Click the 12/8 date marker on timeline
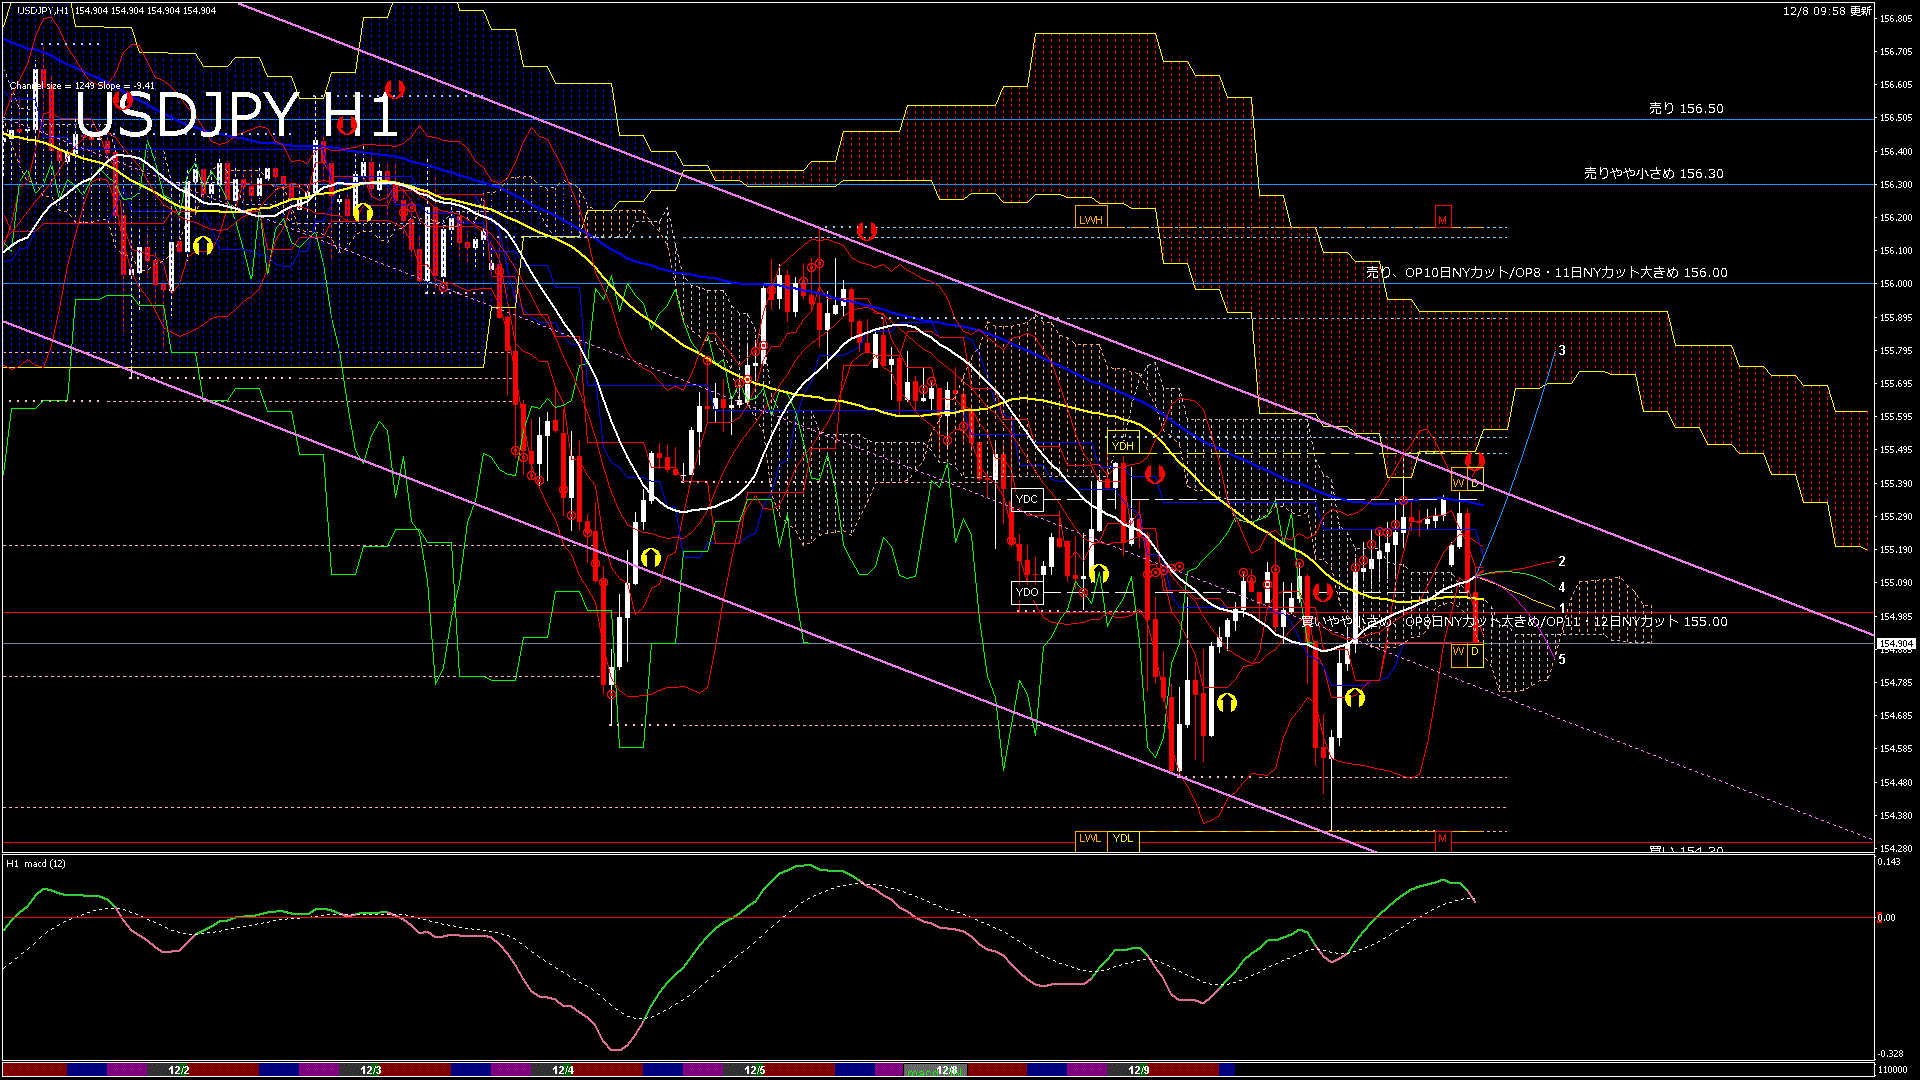The height and width of the screenshot is (1080, 1920). pos(946,1070)
